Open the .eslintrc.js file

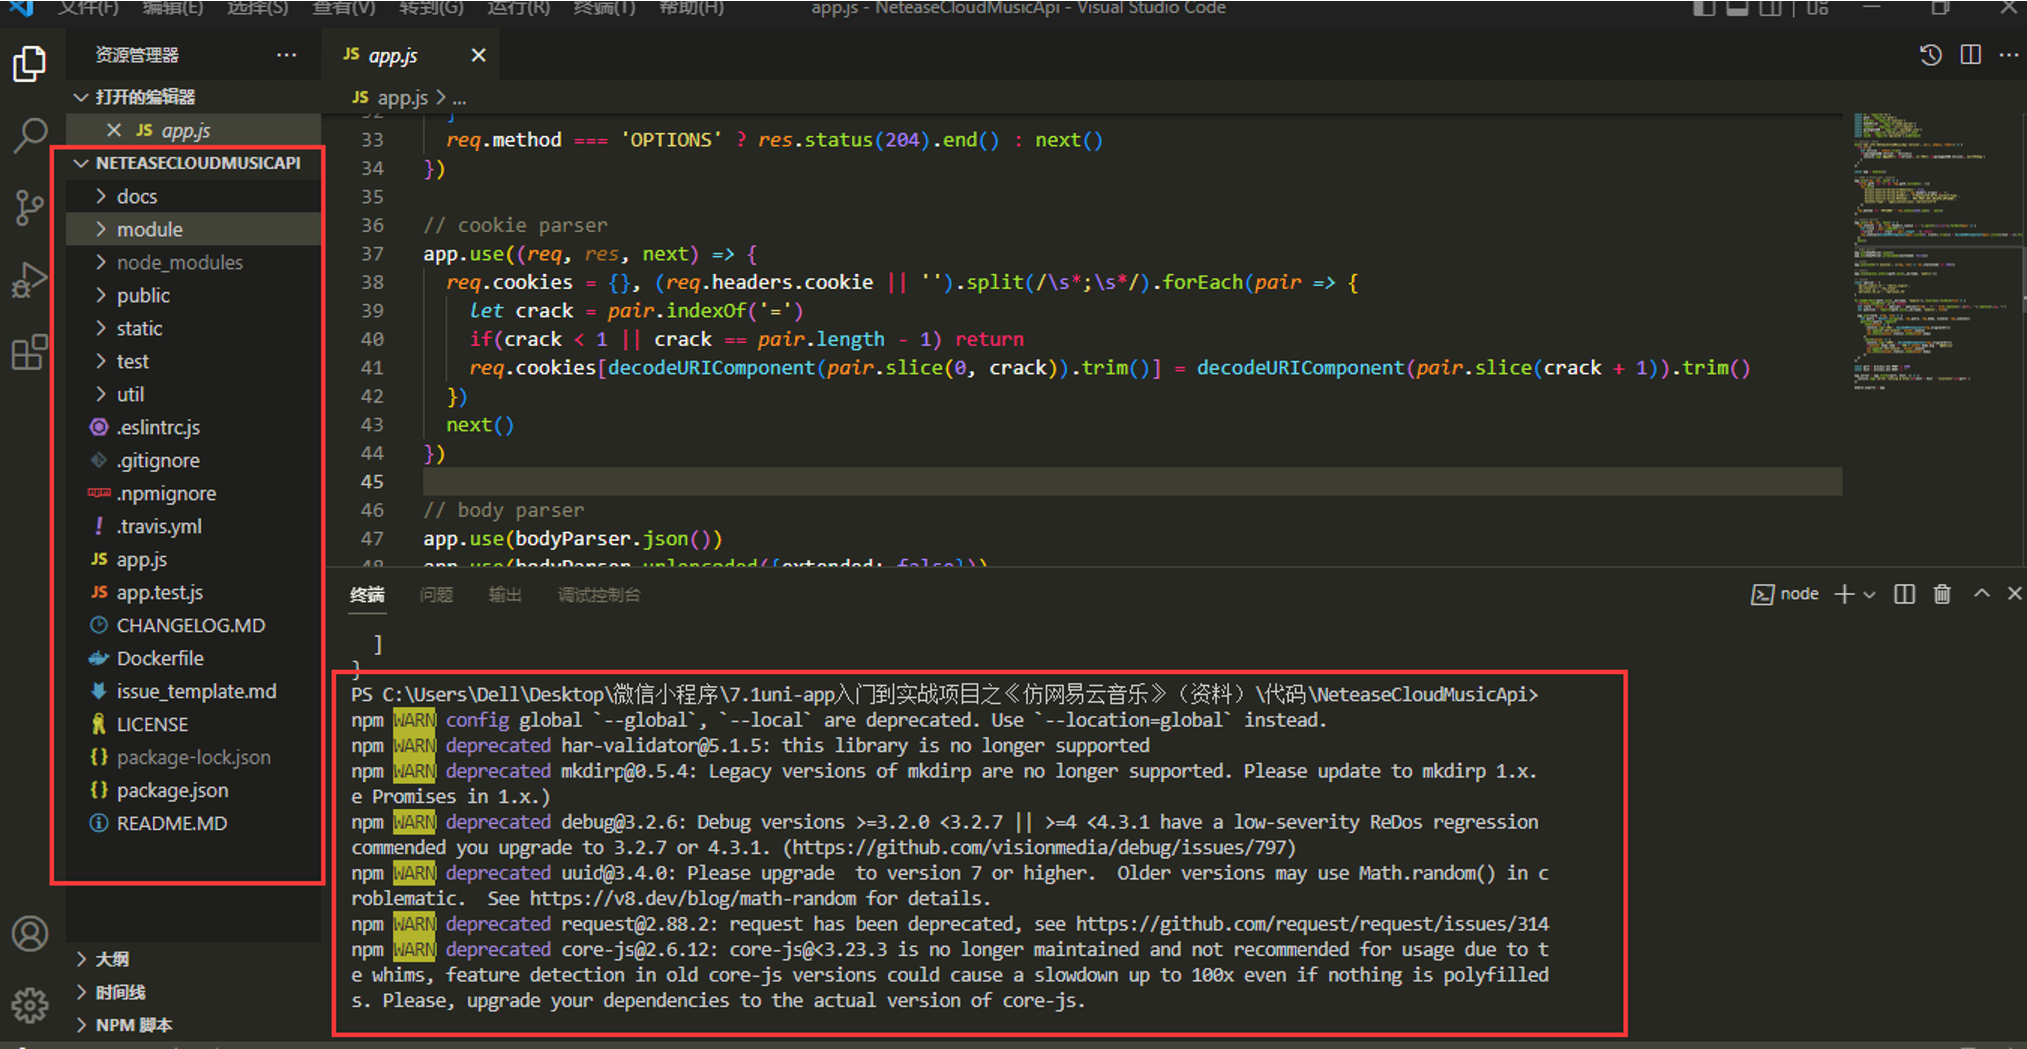pos(195,427)
